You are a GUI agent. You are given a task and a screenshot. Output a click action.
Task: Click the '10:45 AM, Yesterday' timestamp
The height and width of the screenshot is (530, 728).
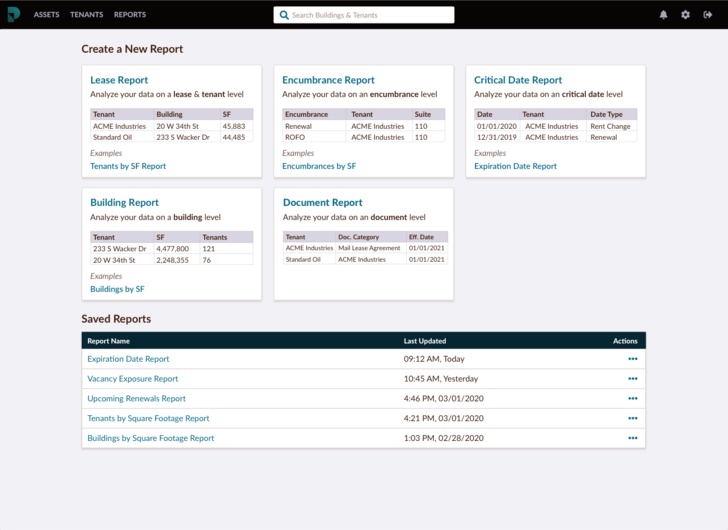click(441, 379)
